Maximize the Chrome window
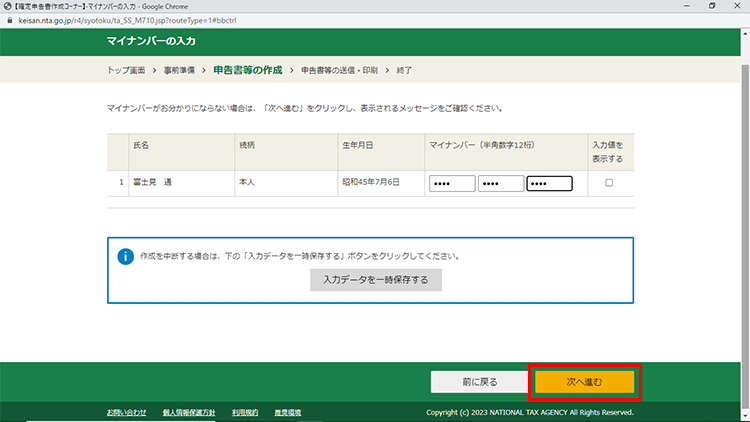 coord(711,6)
